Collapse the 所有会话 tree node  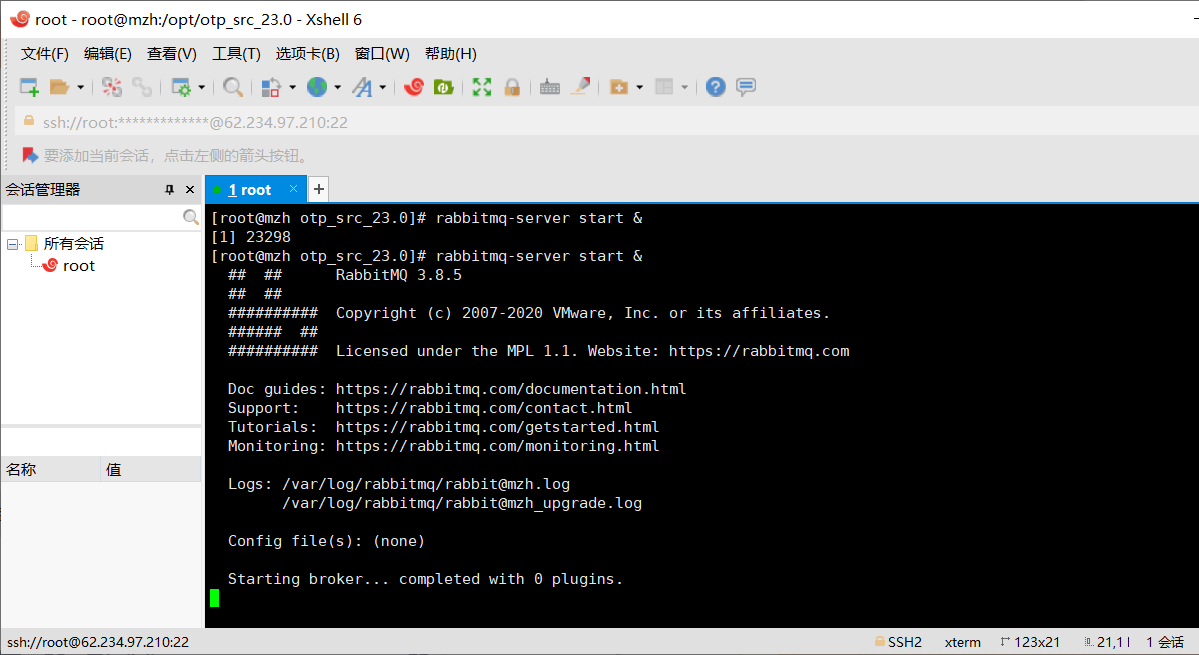[12, 245]
